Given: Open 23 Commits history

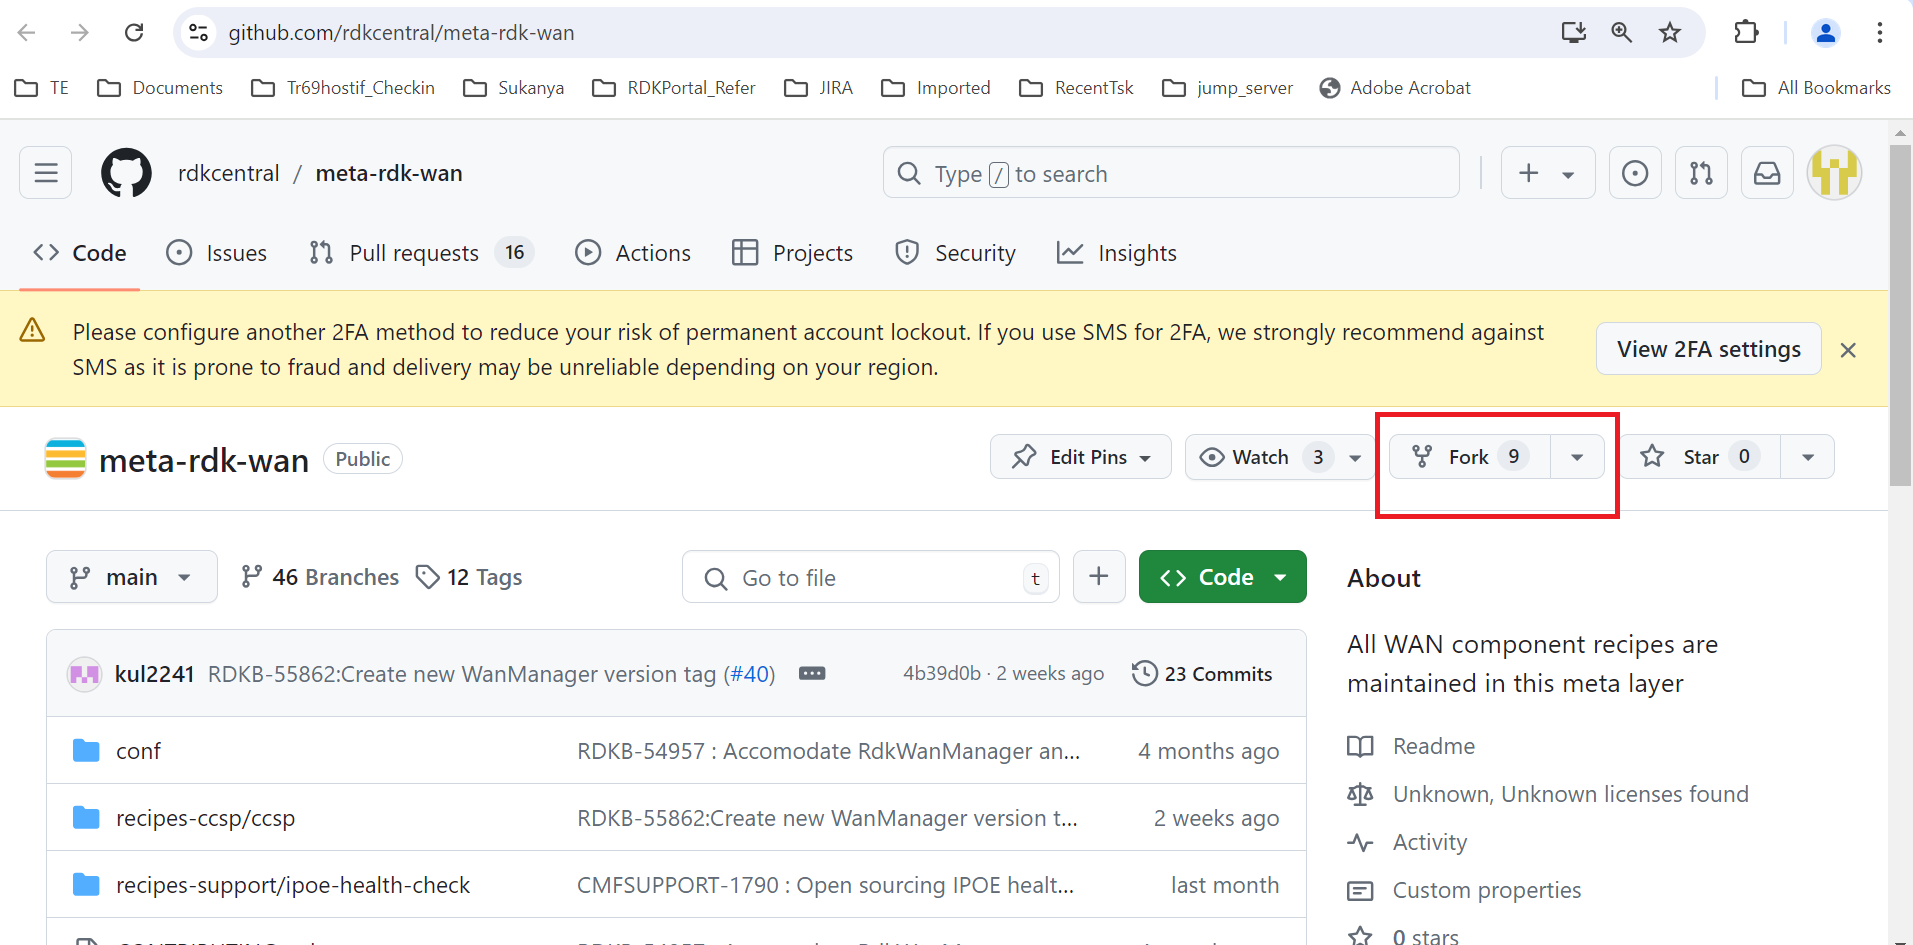Looking at the screenshot, I should click(x=1203, y=674).
